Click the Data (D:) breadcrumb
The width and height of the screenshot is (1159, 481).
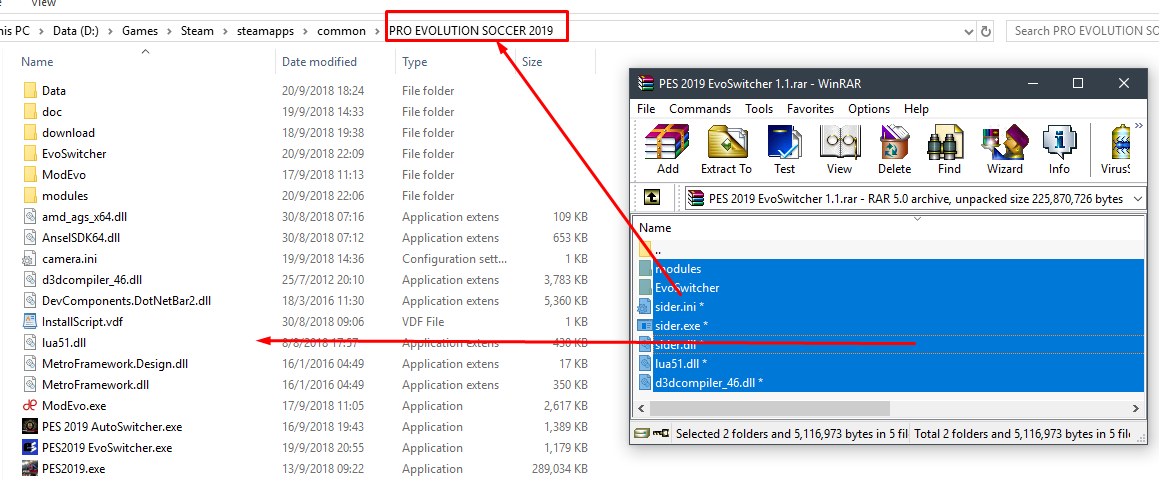pyautogui.click(x=77, y=31)
